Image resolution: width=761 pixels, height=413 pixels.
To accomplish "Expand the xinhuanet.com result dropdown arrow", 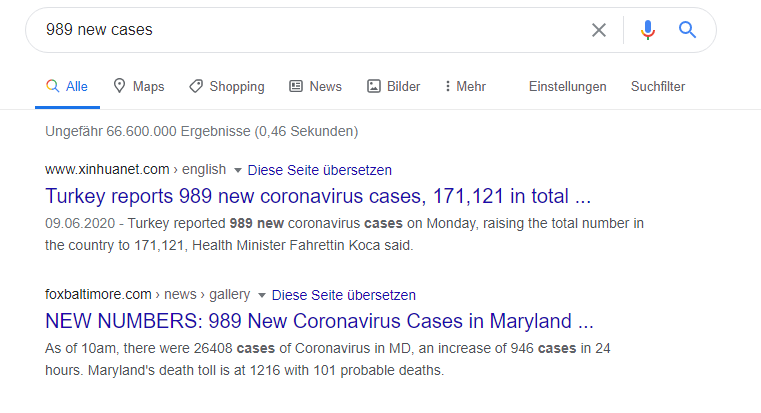I will 238,170.
